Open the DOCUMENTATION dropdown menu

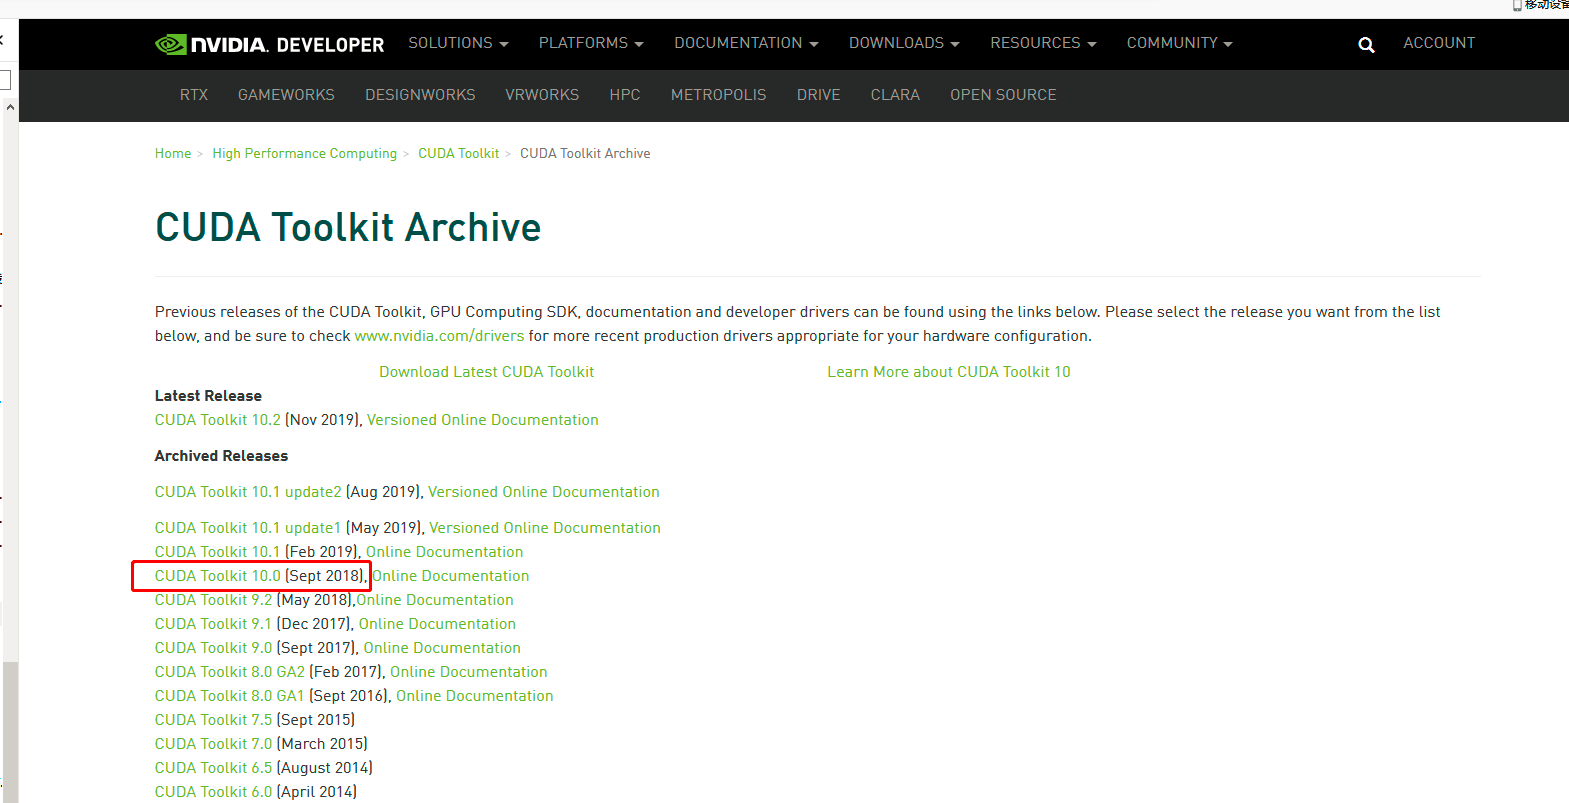click(x=746, y=43)
